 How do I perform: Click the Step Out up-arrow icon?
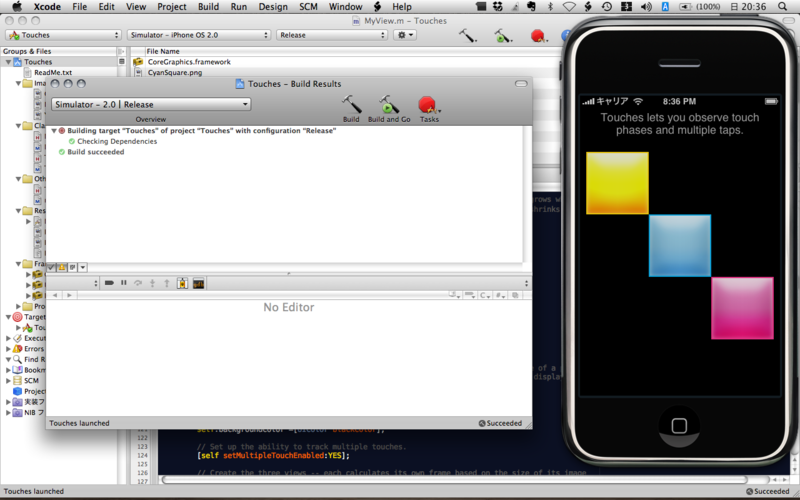pyautogui.click(x=166, y=283)
